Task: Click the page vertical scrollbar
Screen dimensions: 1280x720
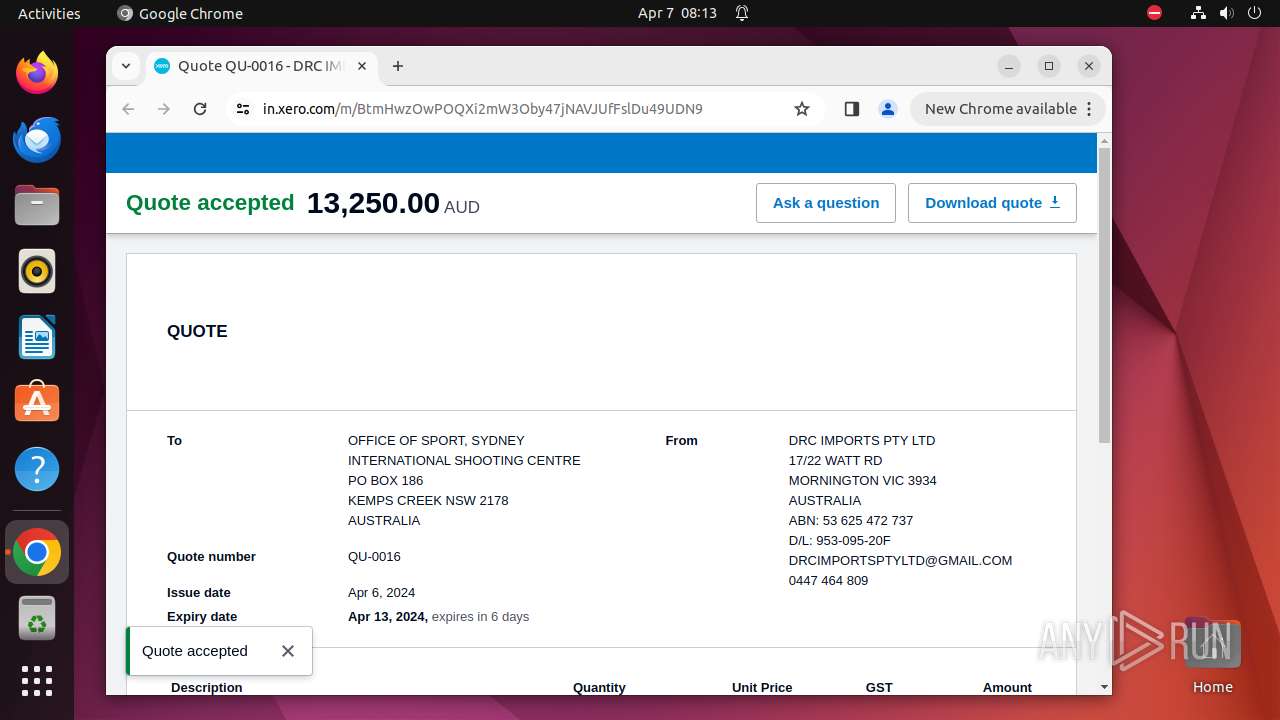Action: pos(1104,295)
